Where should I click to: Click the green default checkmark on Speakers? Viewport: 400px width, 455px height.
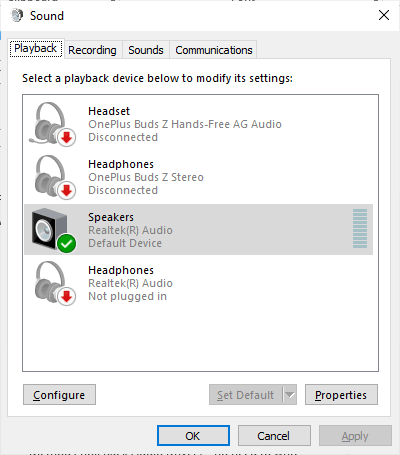point(67,244)
